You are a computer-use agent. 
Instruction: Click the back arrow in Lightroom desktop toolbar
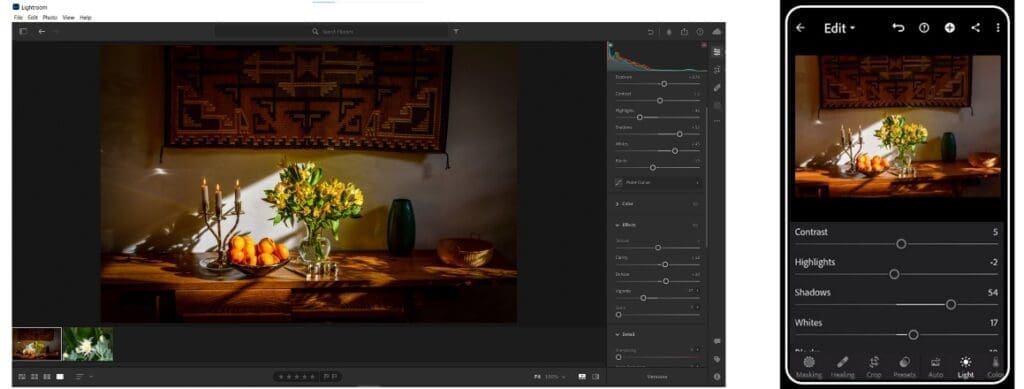[42, 31]
